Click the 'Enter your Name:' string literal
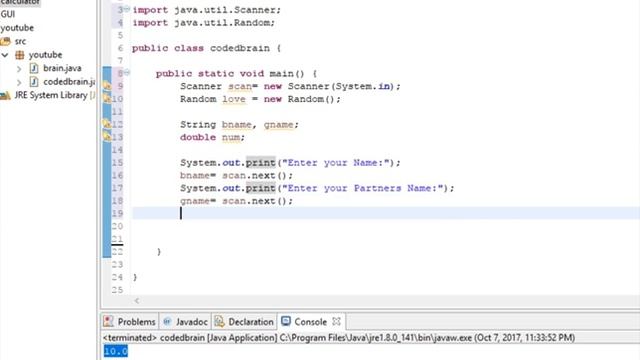 [336, 162]
